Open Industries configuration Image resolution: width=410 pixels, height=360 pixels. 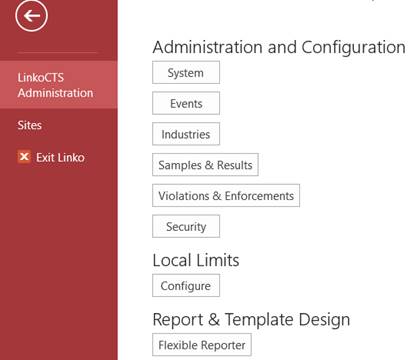coord(186,134)
